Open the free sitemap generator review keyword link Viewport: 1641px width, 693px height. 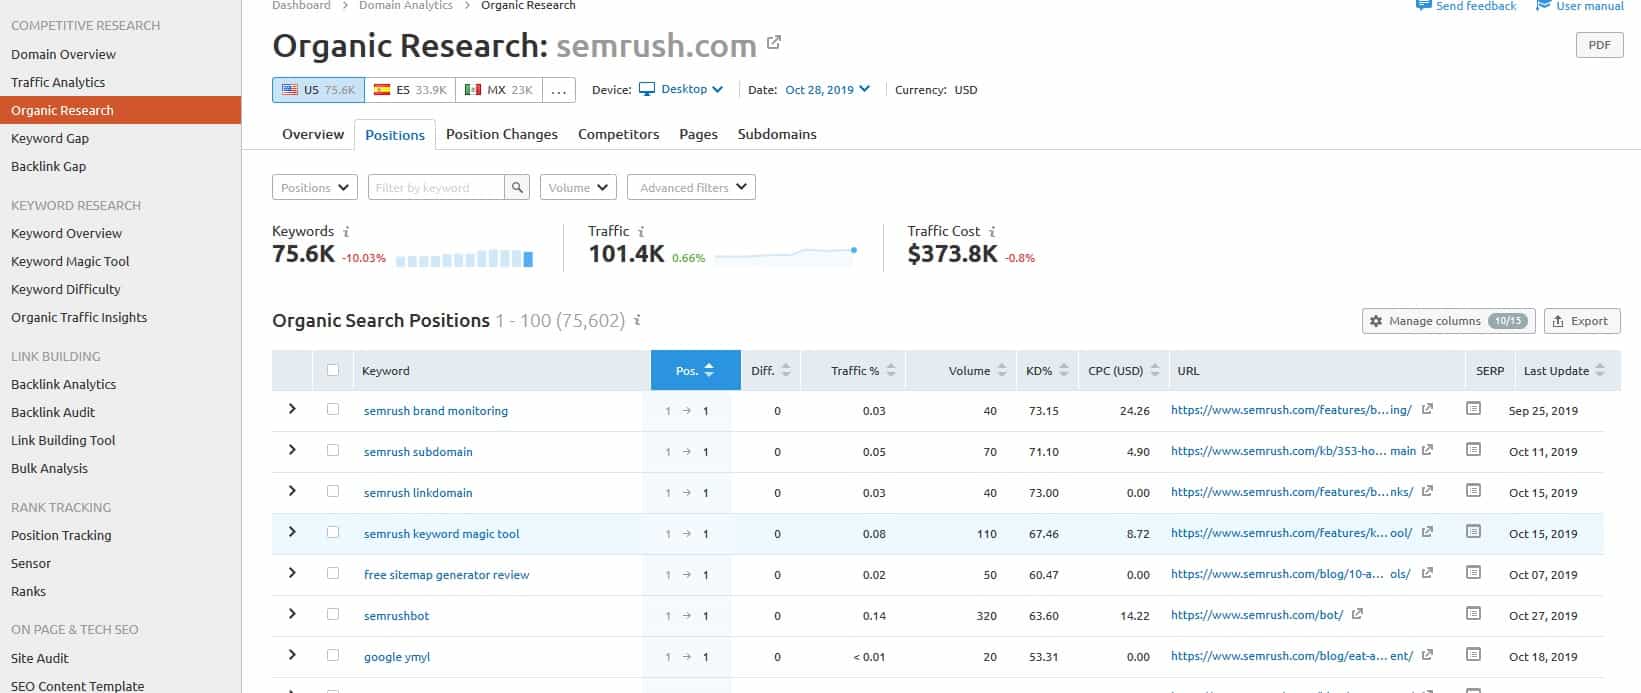[446, 575]
